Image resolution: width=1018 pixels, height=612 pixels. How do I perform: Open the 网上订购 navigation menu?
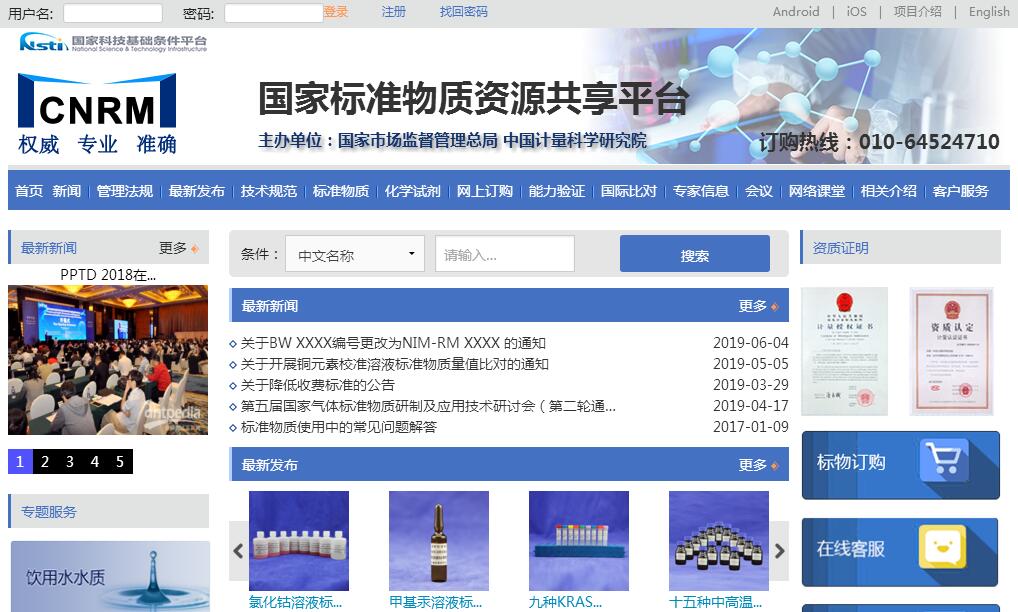coord(484,191)
